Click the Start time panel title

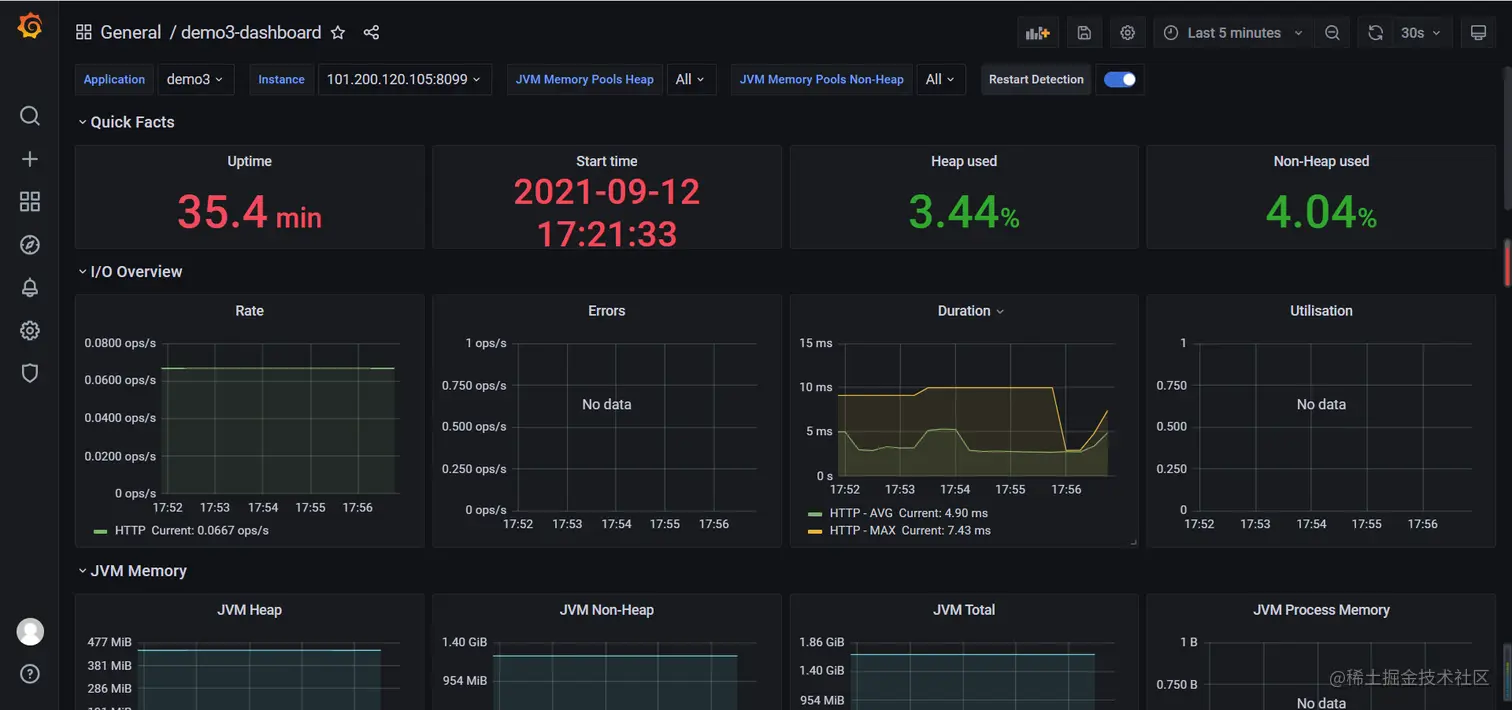tap(606, 161)
